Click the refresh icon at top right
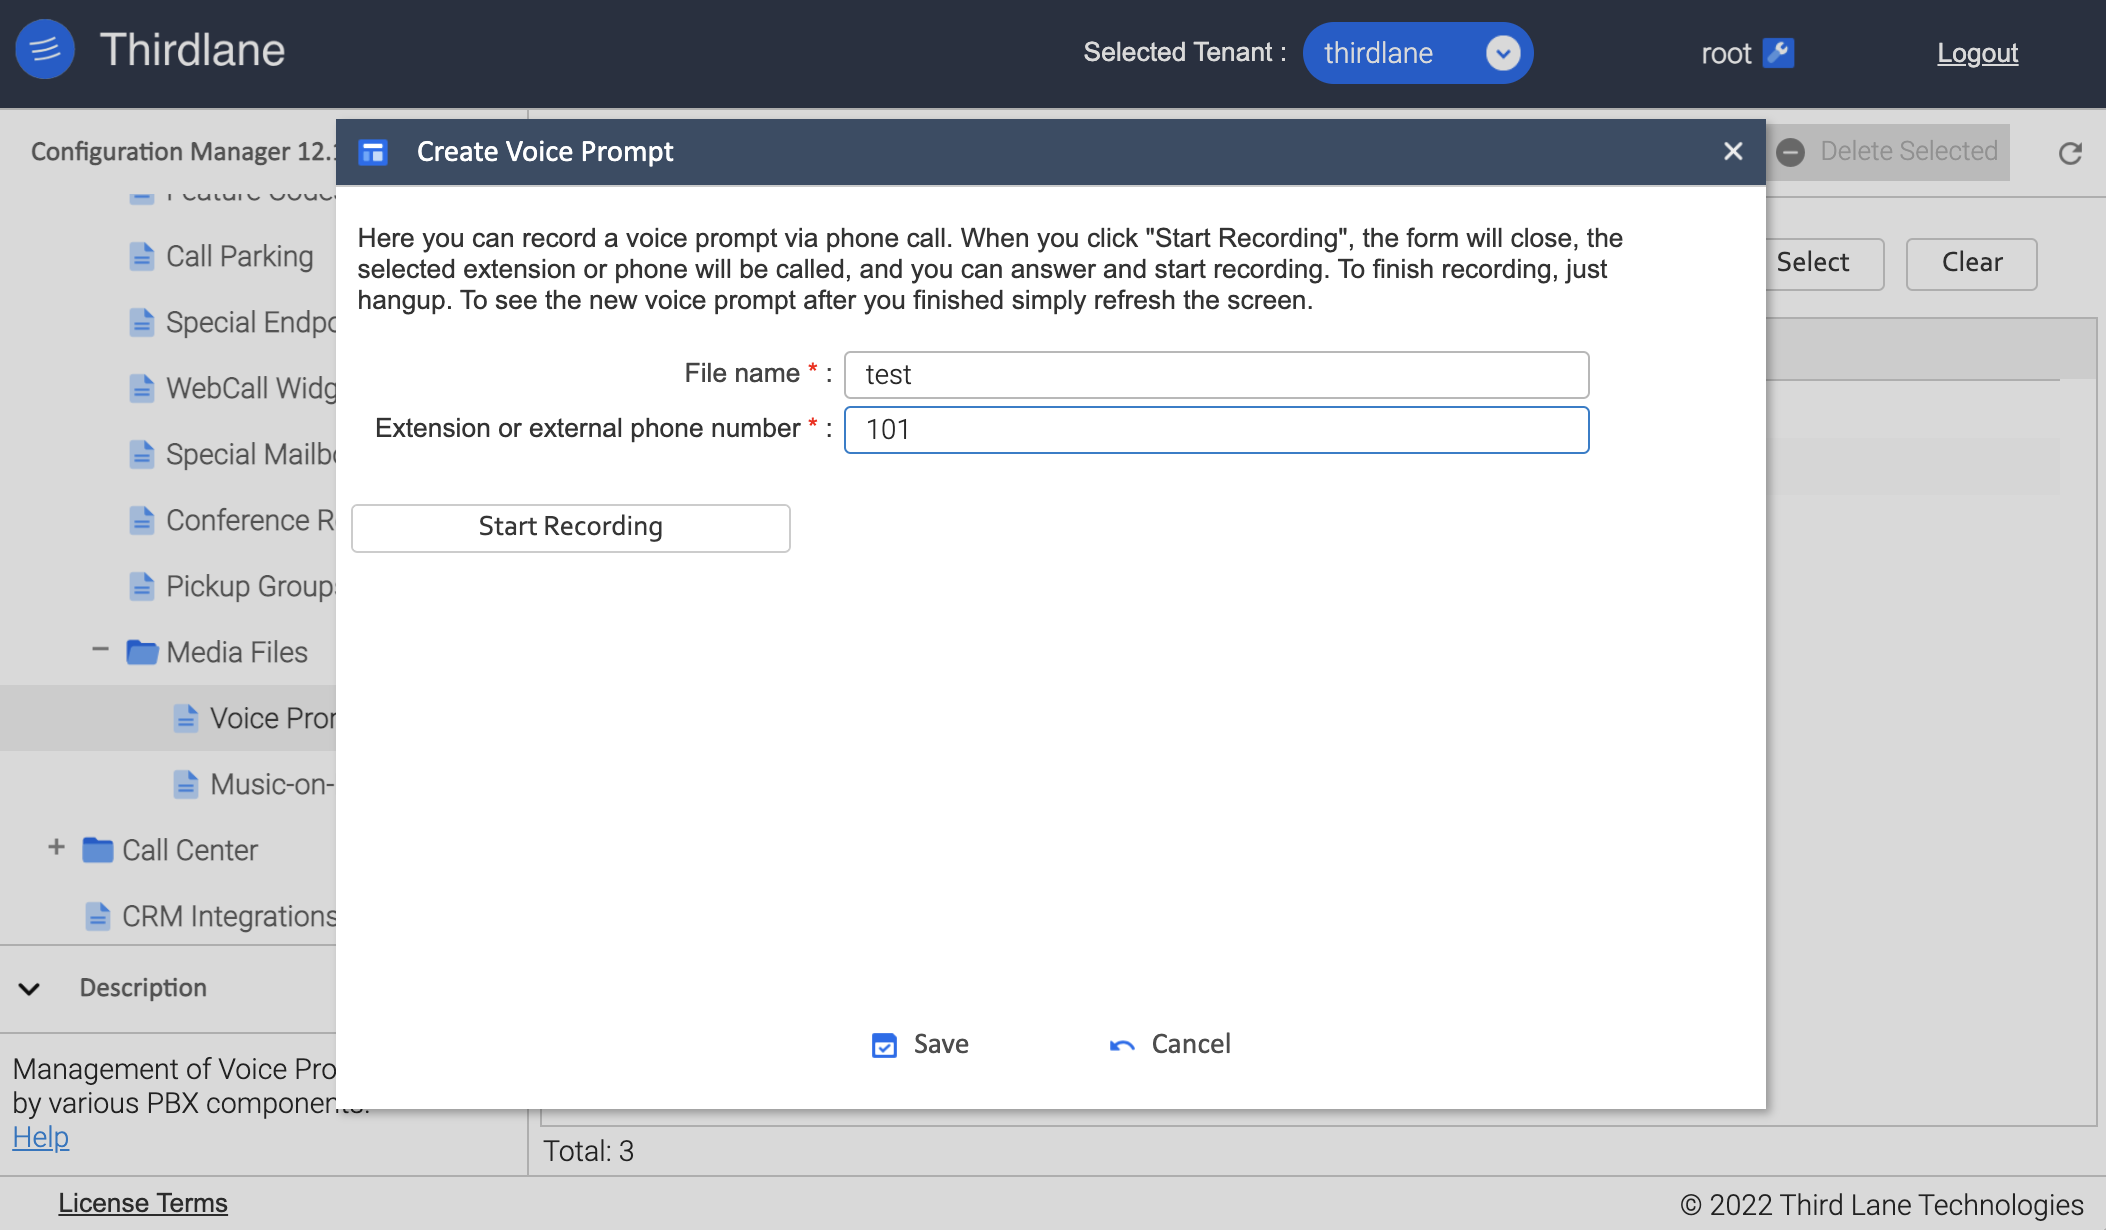 [x=2070, y=153]
